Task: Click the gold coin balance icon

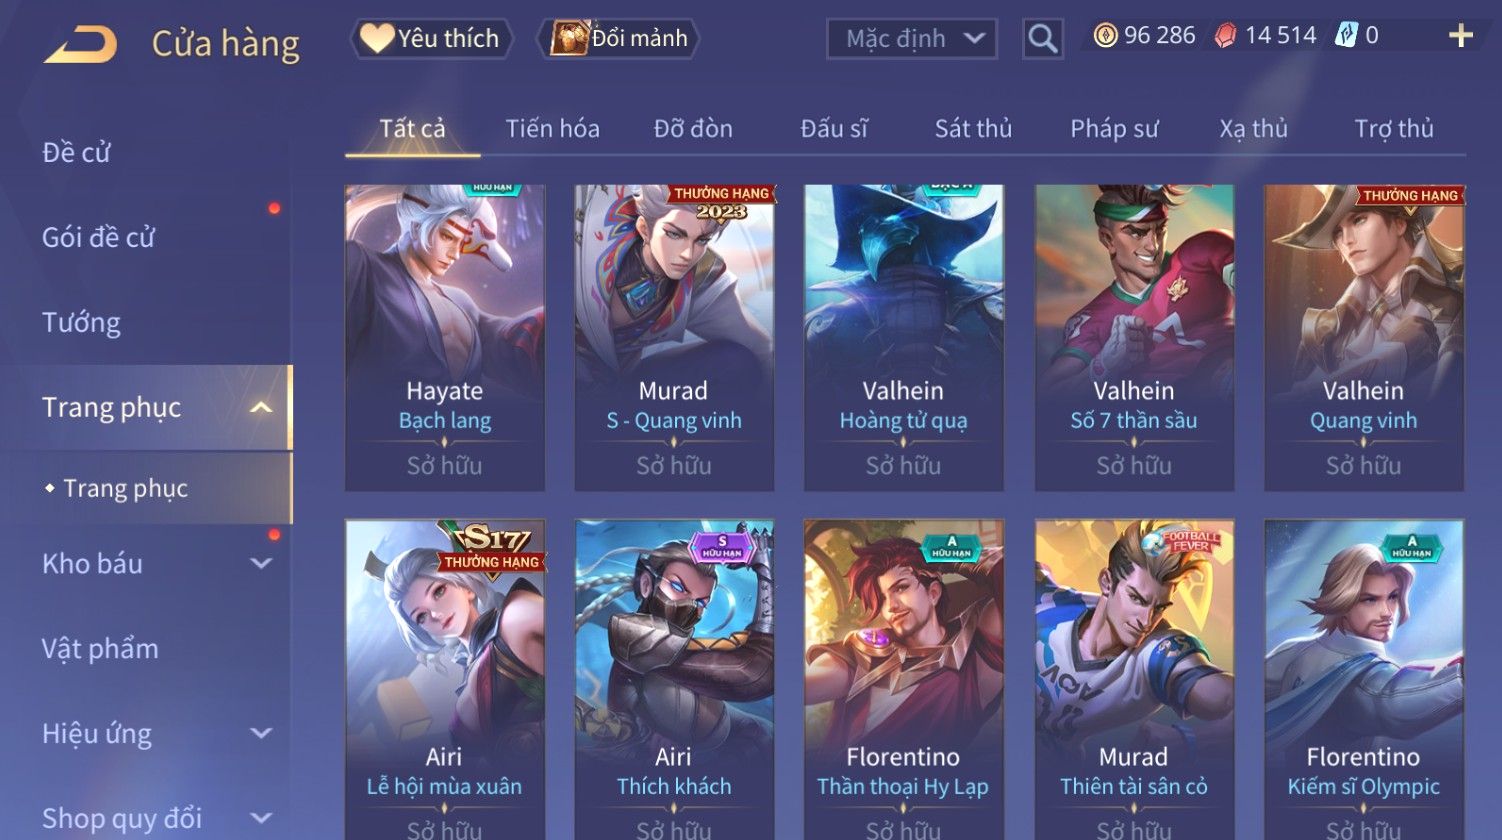Action: click(x=1105, y=36)
